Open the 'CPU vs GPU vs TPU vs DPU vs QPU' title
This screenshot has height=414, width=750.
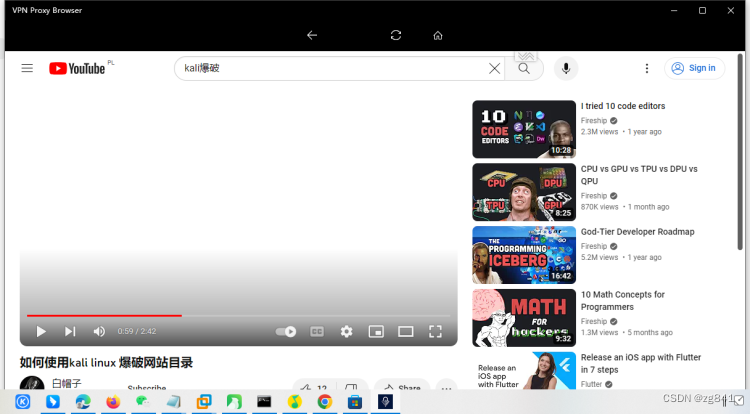coord(639,175)
